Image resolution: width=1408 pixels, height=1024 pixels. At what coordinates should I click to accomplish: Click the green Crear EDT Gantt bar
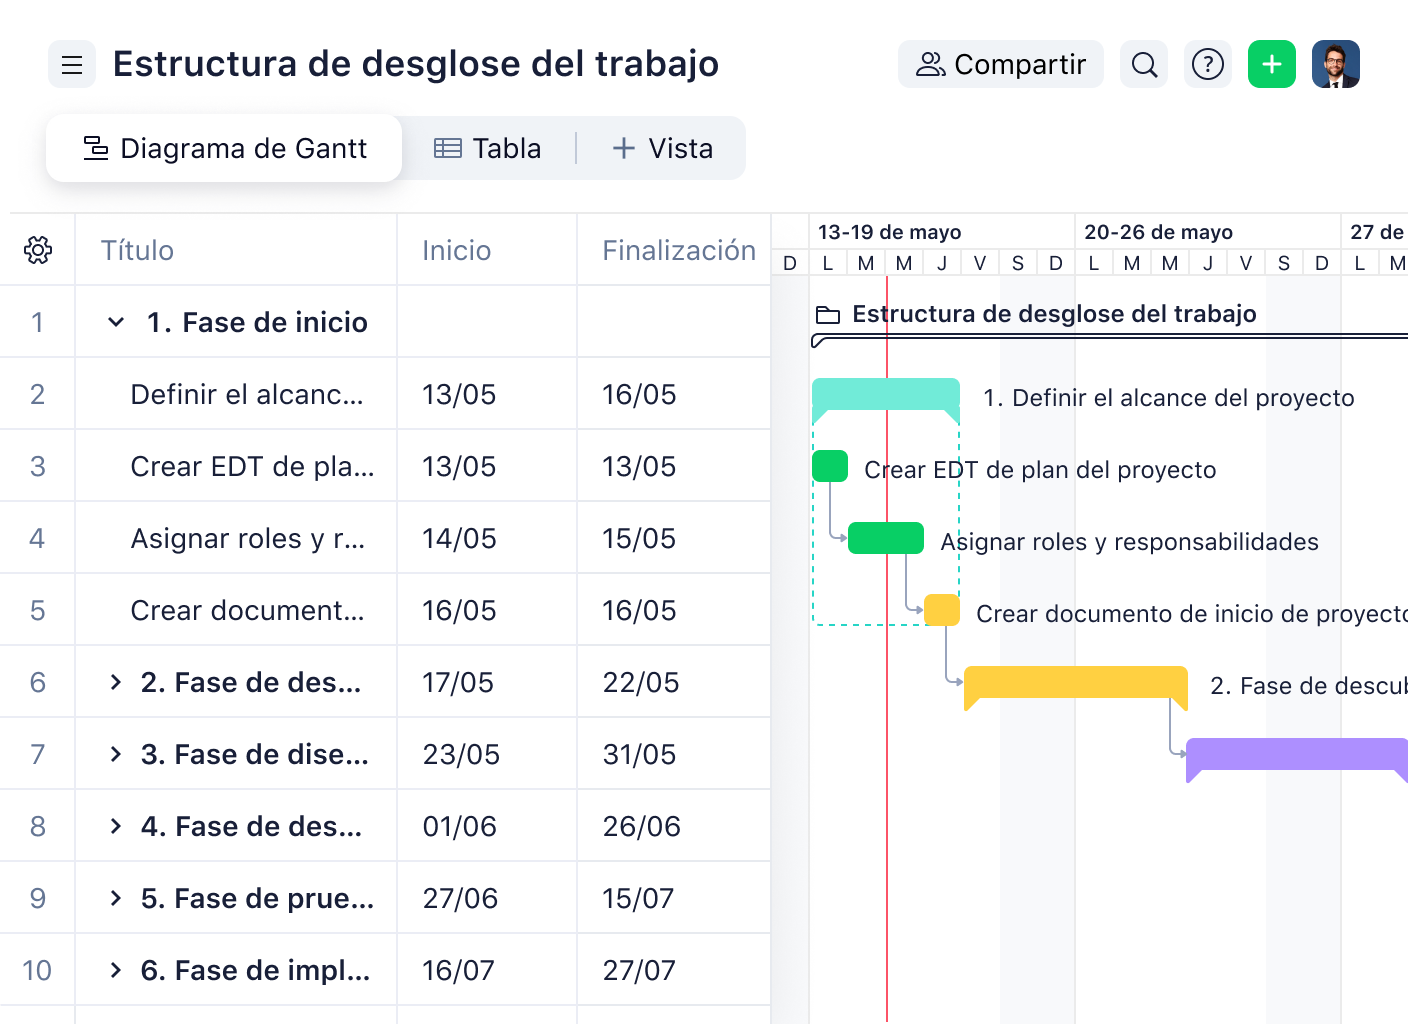(x=830, y=466)
